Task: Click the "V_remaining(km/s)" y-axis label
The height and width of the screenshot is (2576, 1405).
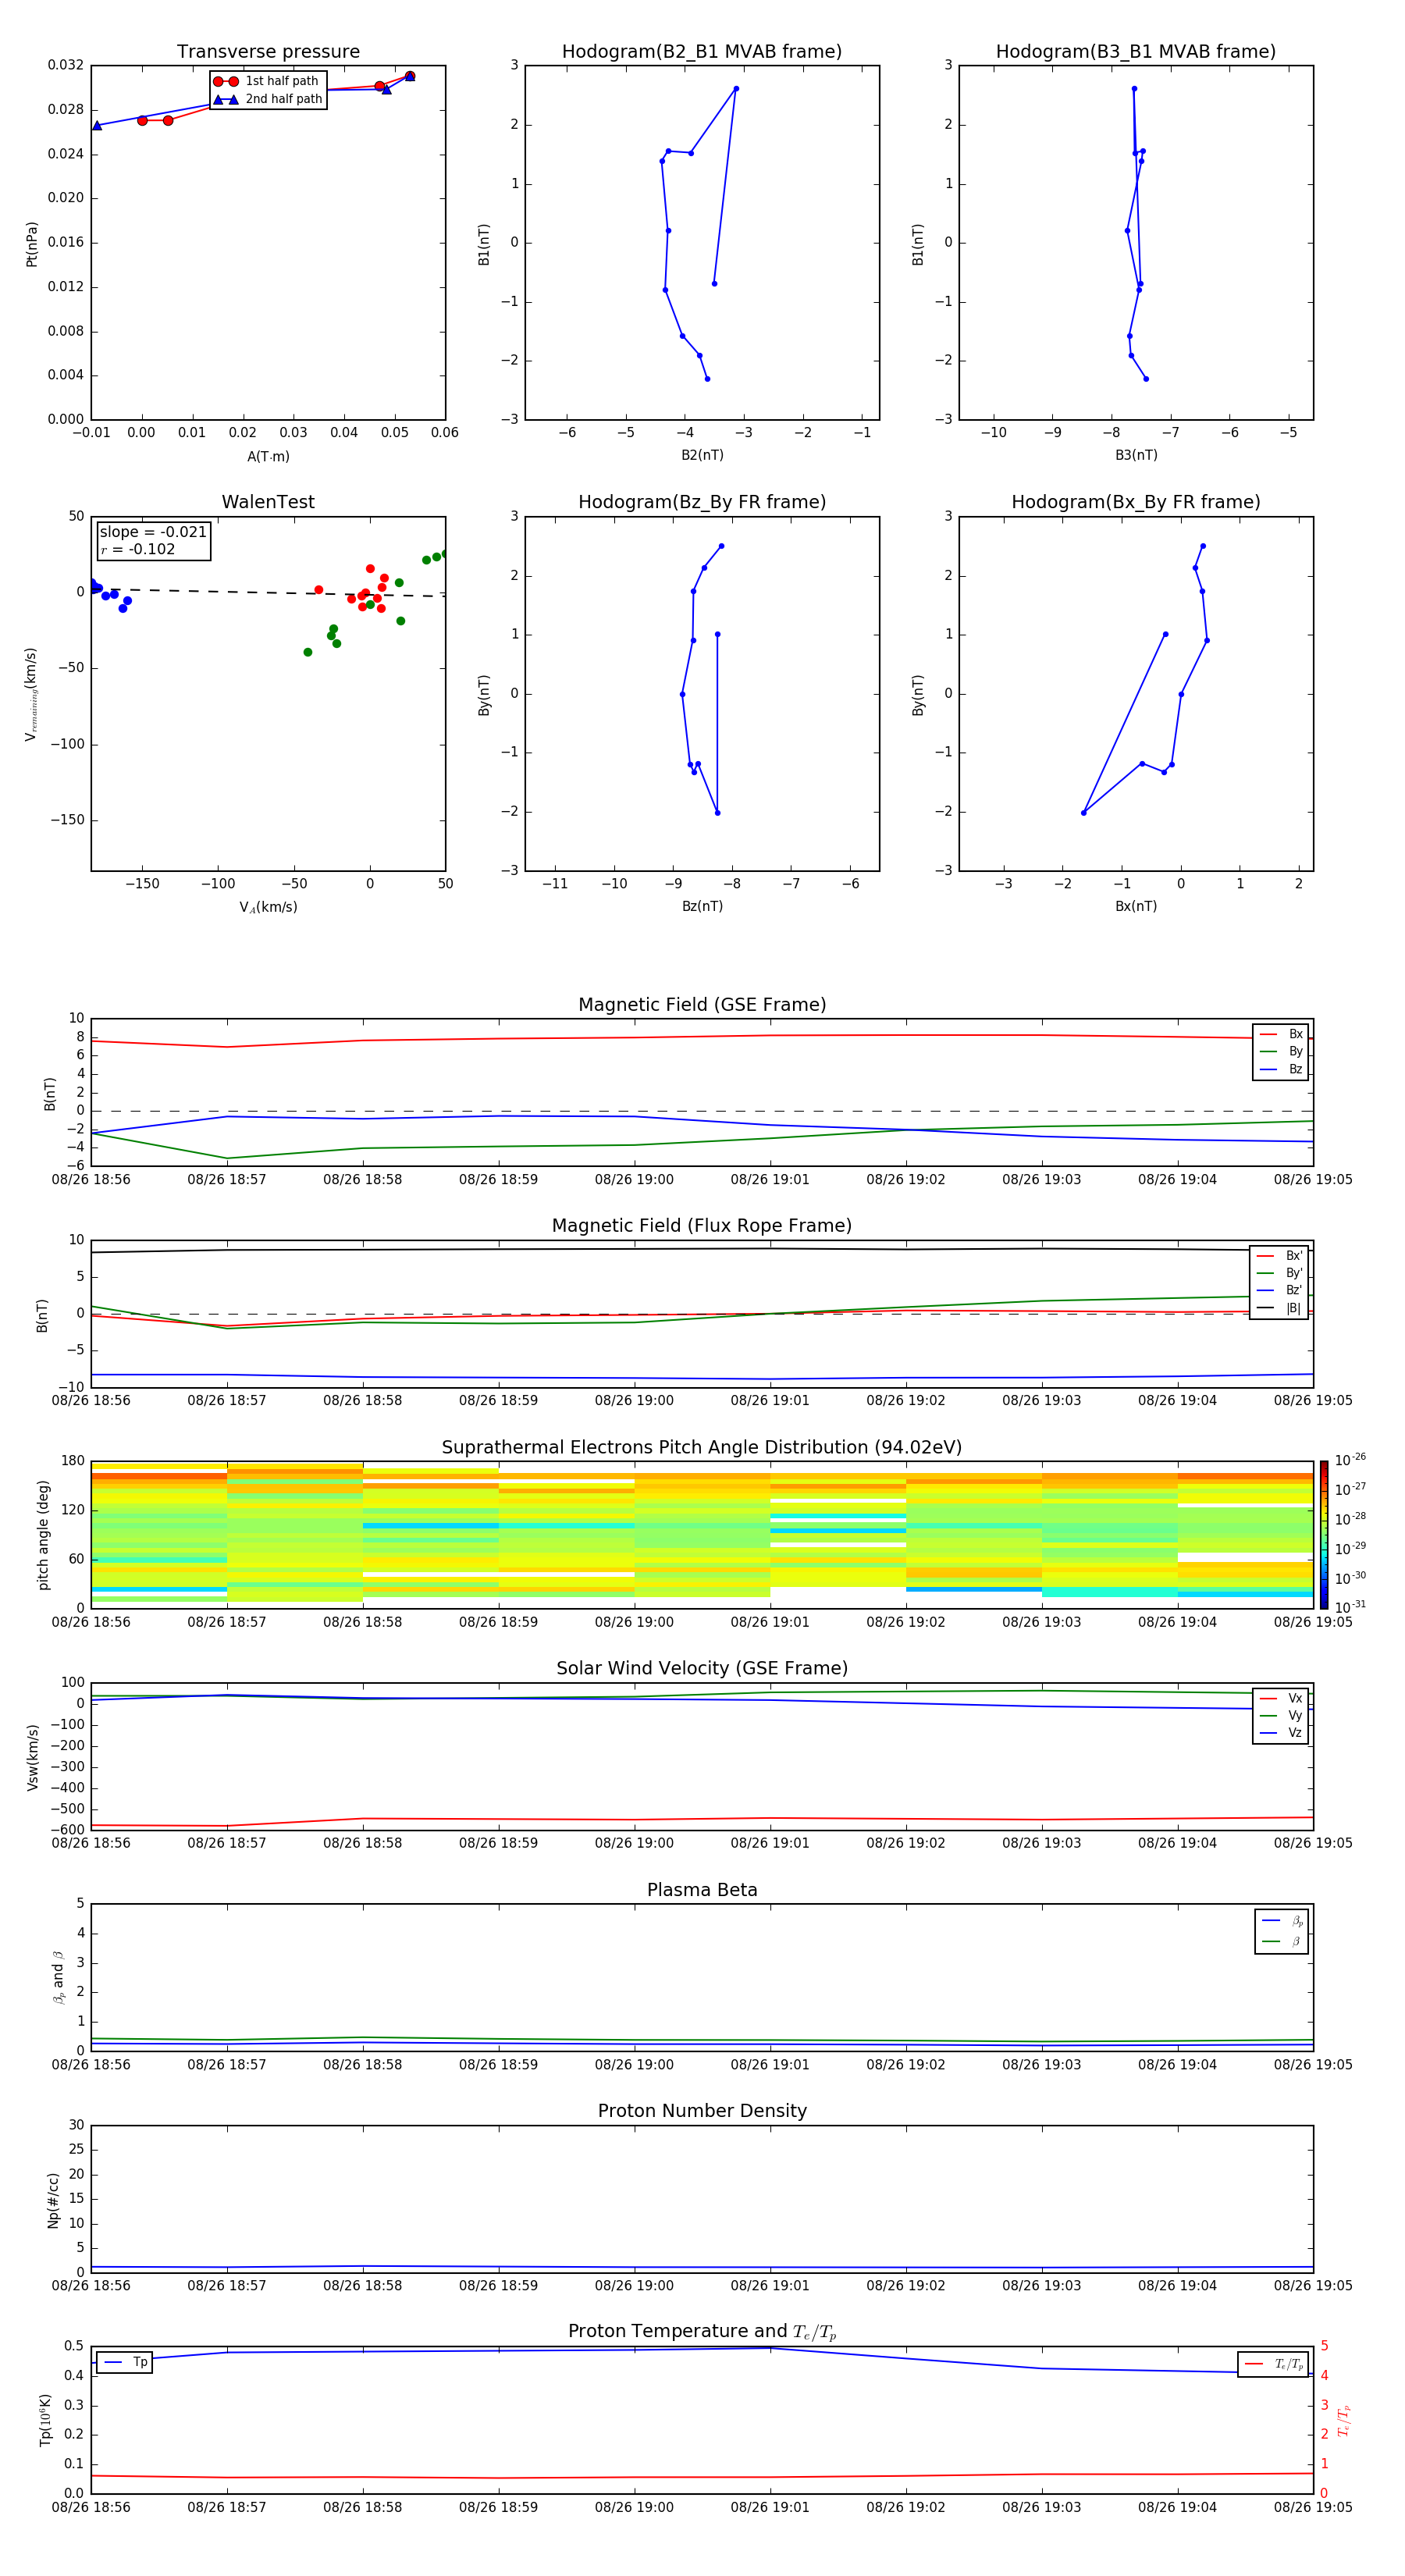Action: (x=31, y=695)
